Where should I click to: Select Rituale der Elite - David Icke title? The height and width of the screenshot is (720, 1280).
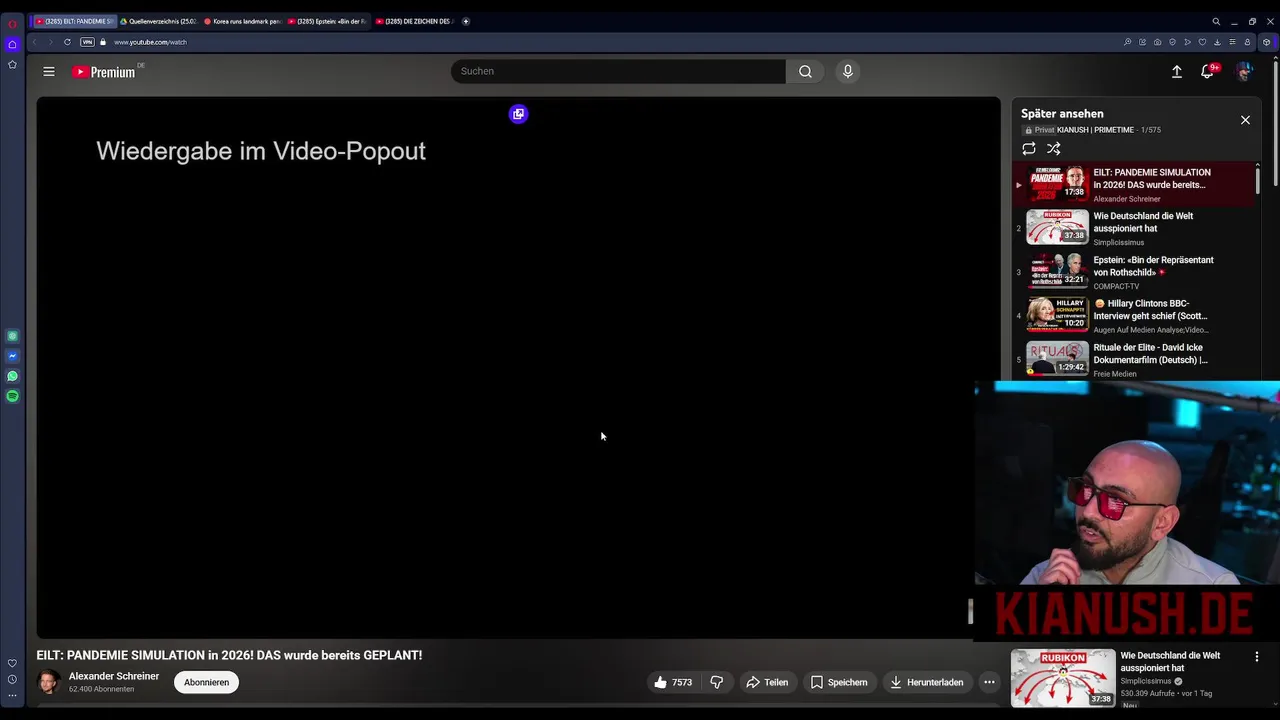[1150, 353]
